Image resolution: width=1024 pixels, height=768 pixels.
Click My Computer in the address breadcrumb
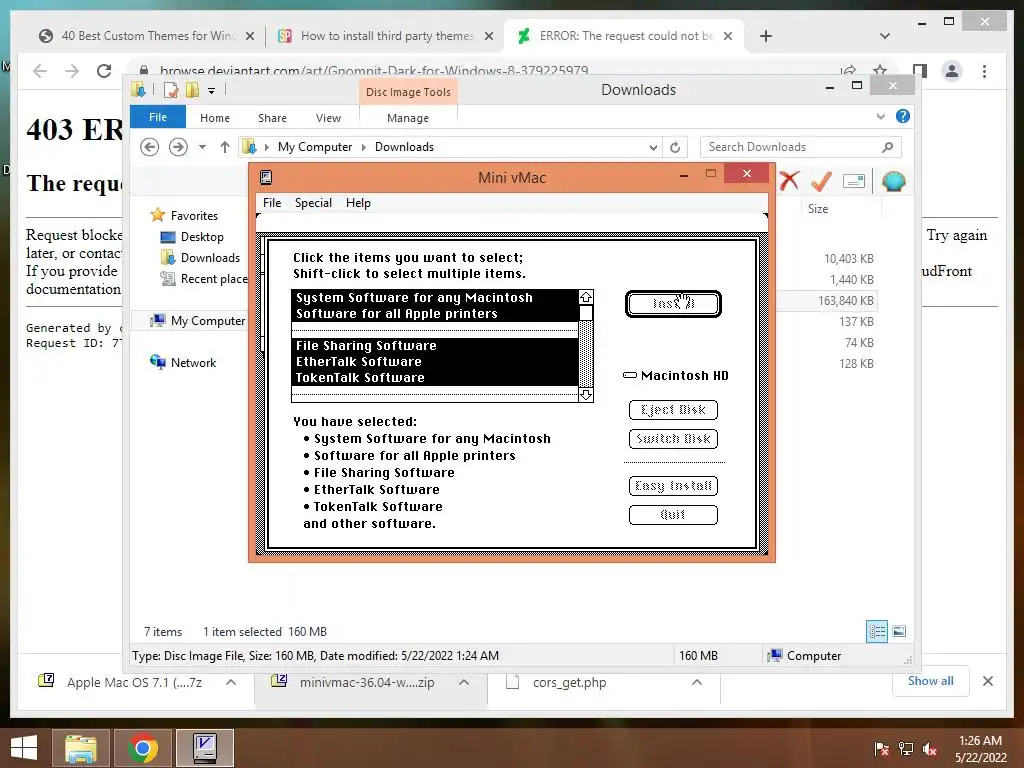click(x=315, y=147)
